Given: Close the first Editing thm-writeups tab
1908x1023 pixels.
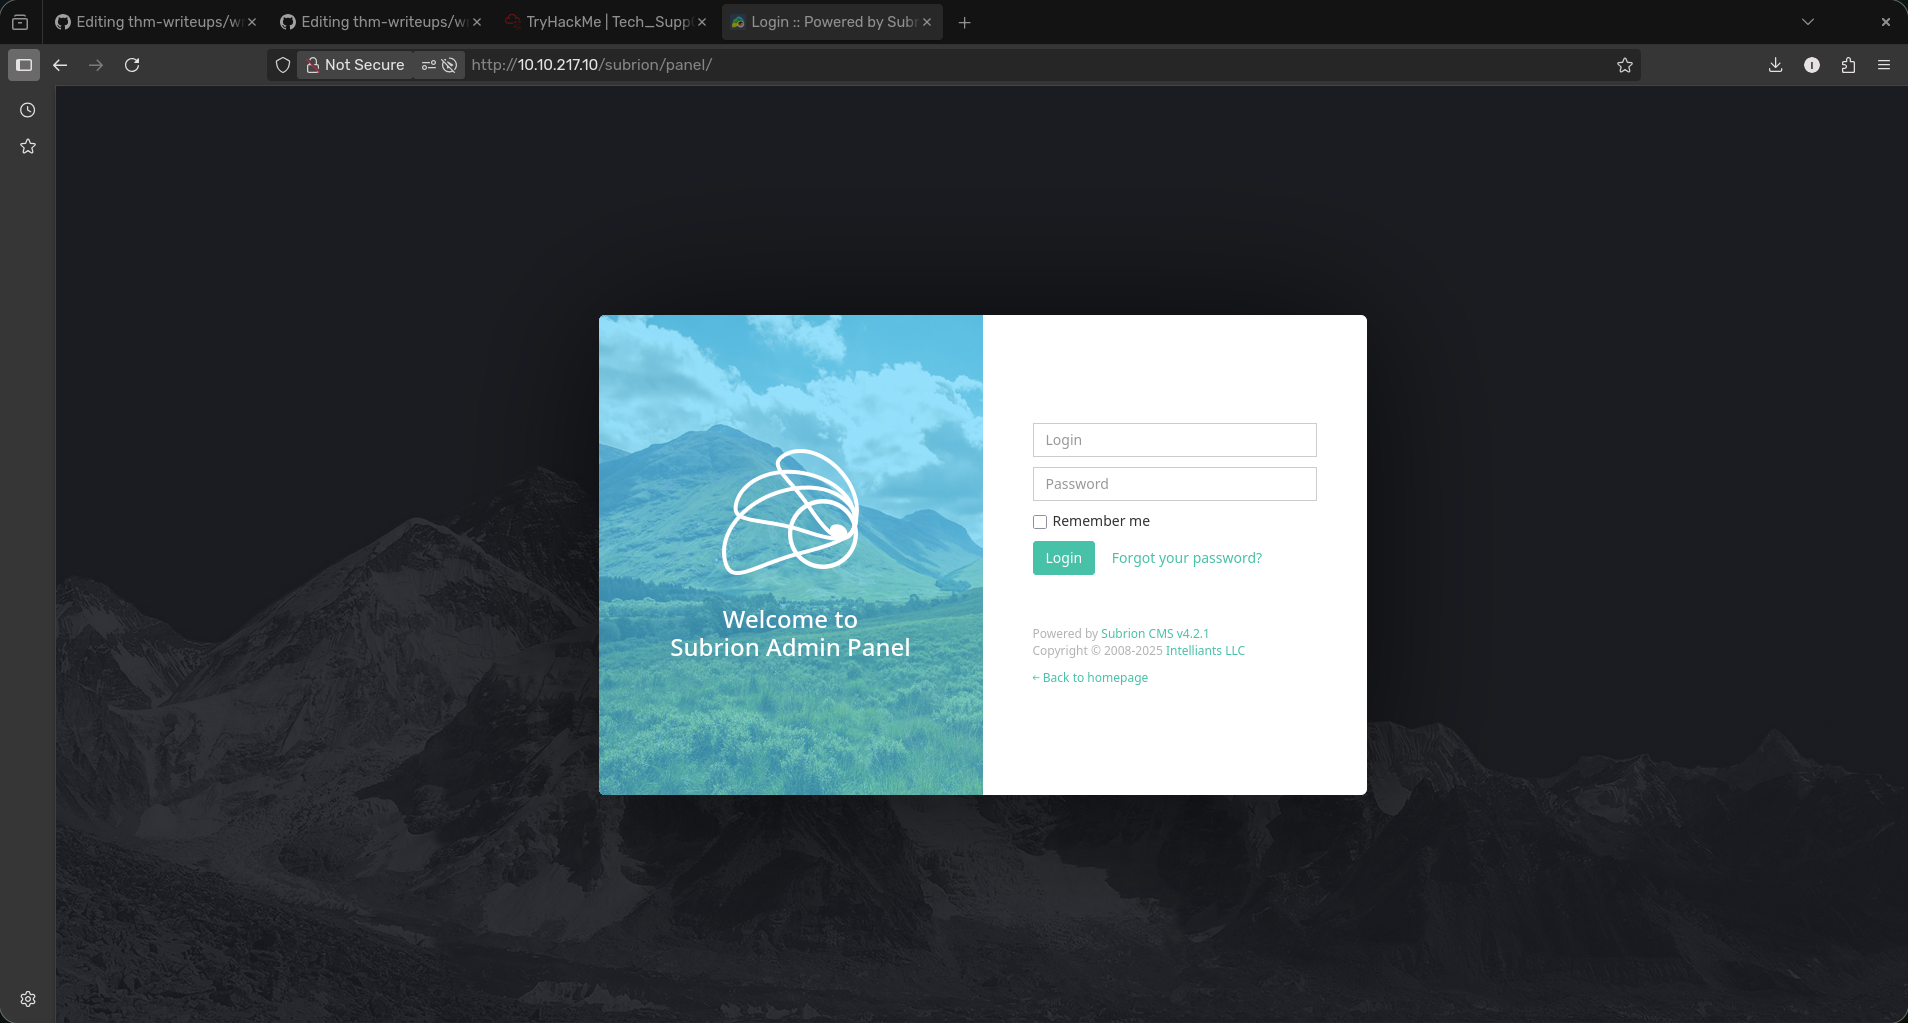Looking at the screenshot, I should (x=252, y=22).
